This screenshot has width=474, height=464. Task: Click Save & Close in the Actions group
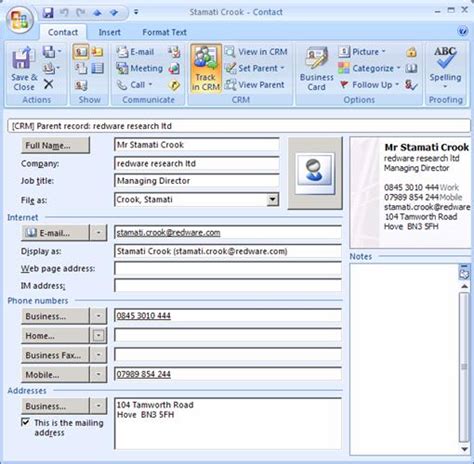pos(23,69)
